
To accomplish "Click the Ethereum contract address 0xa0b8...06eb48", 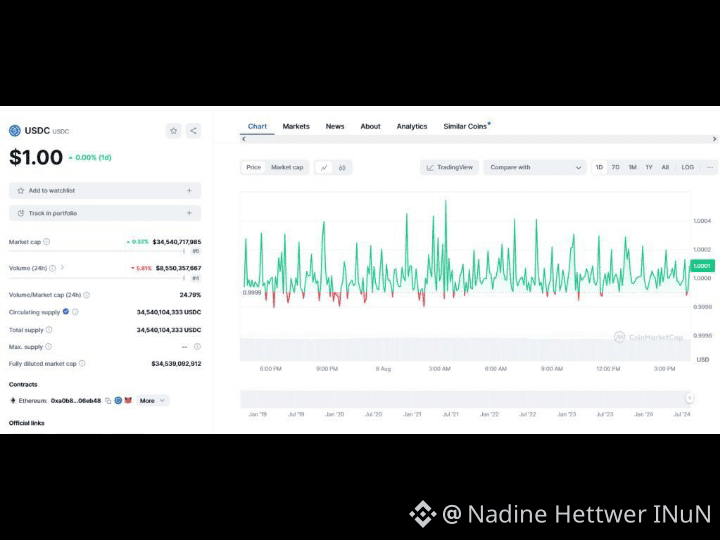I will coord(76,401).
